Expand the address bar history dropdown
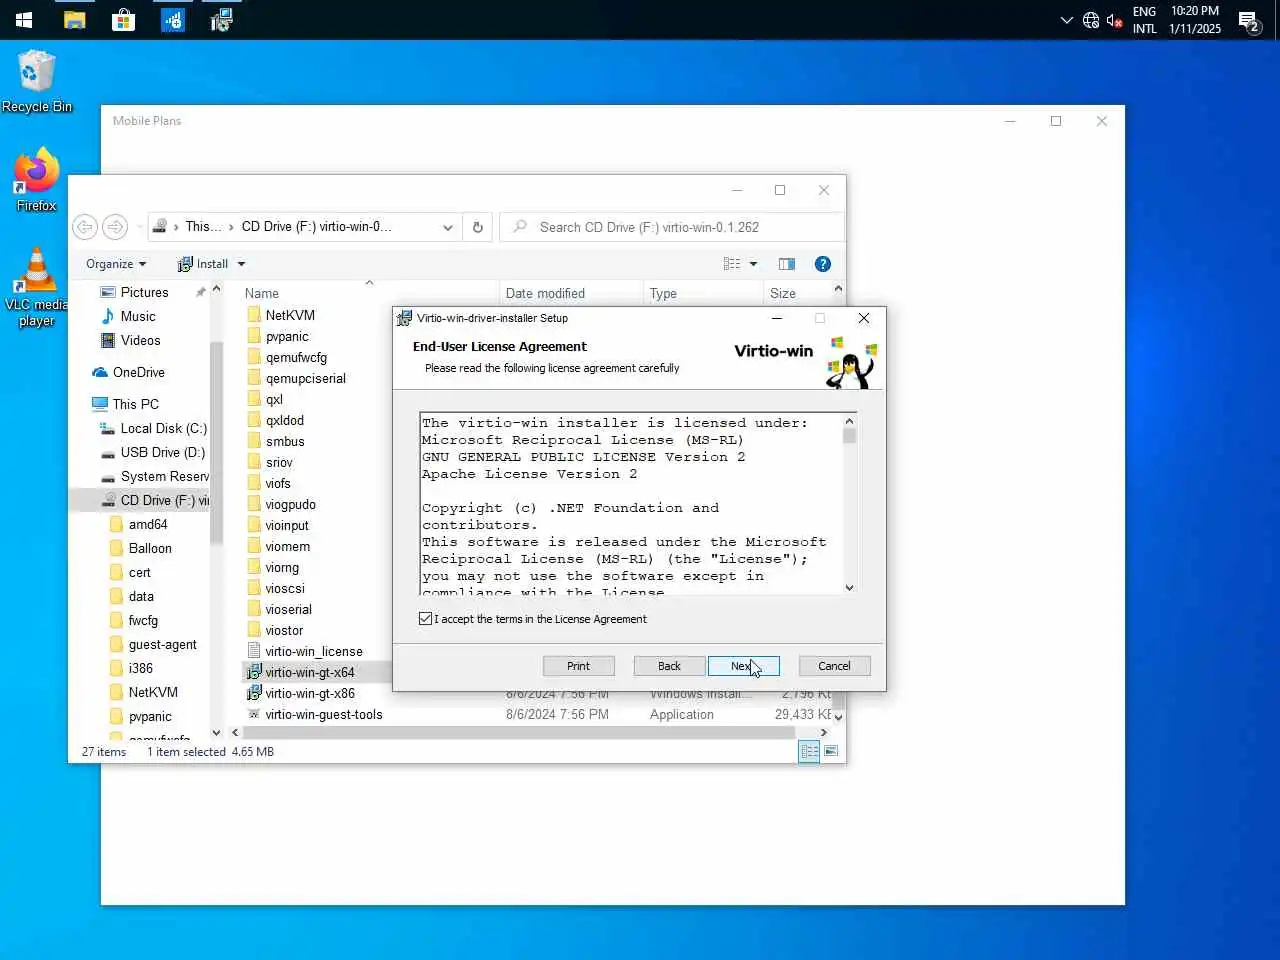 (448, 227)
